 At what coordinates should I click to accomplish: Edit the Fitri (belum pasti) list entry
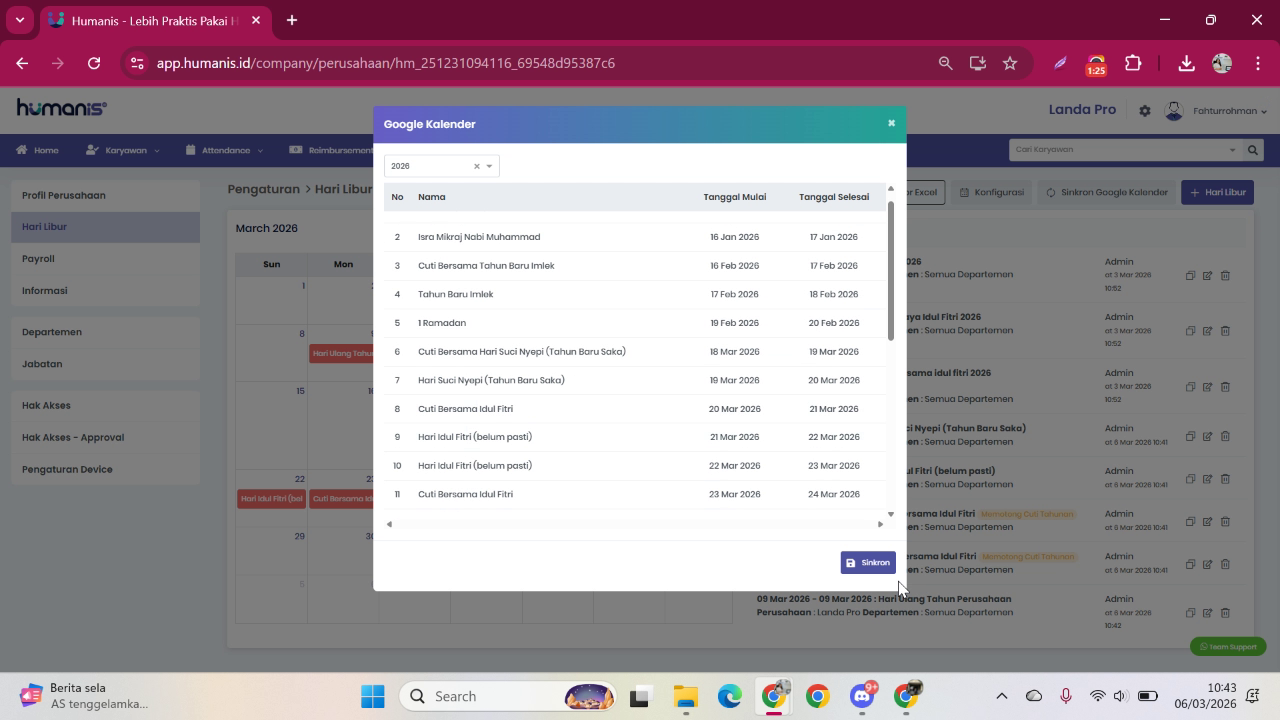click(x=1207, y=479)
